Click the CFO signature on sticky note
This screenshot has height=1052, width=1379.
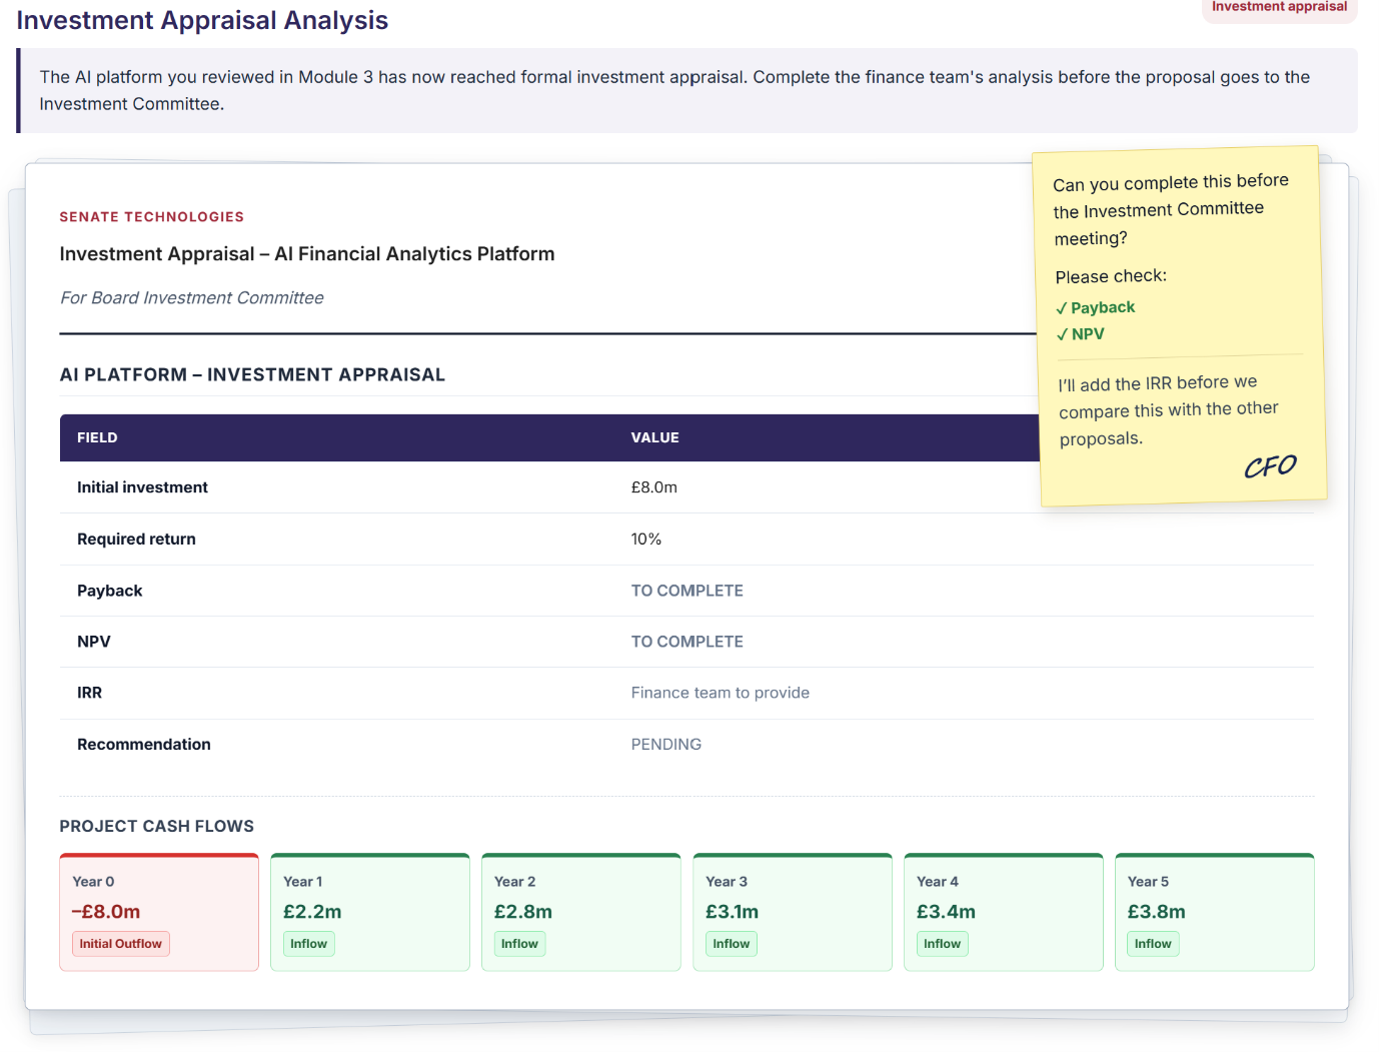click(1270, 466)
